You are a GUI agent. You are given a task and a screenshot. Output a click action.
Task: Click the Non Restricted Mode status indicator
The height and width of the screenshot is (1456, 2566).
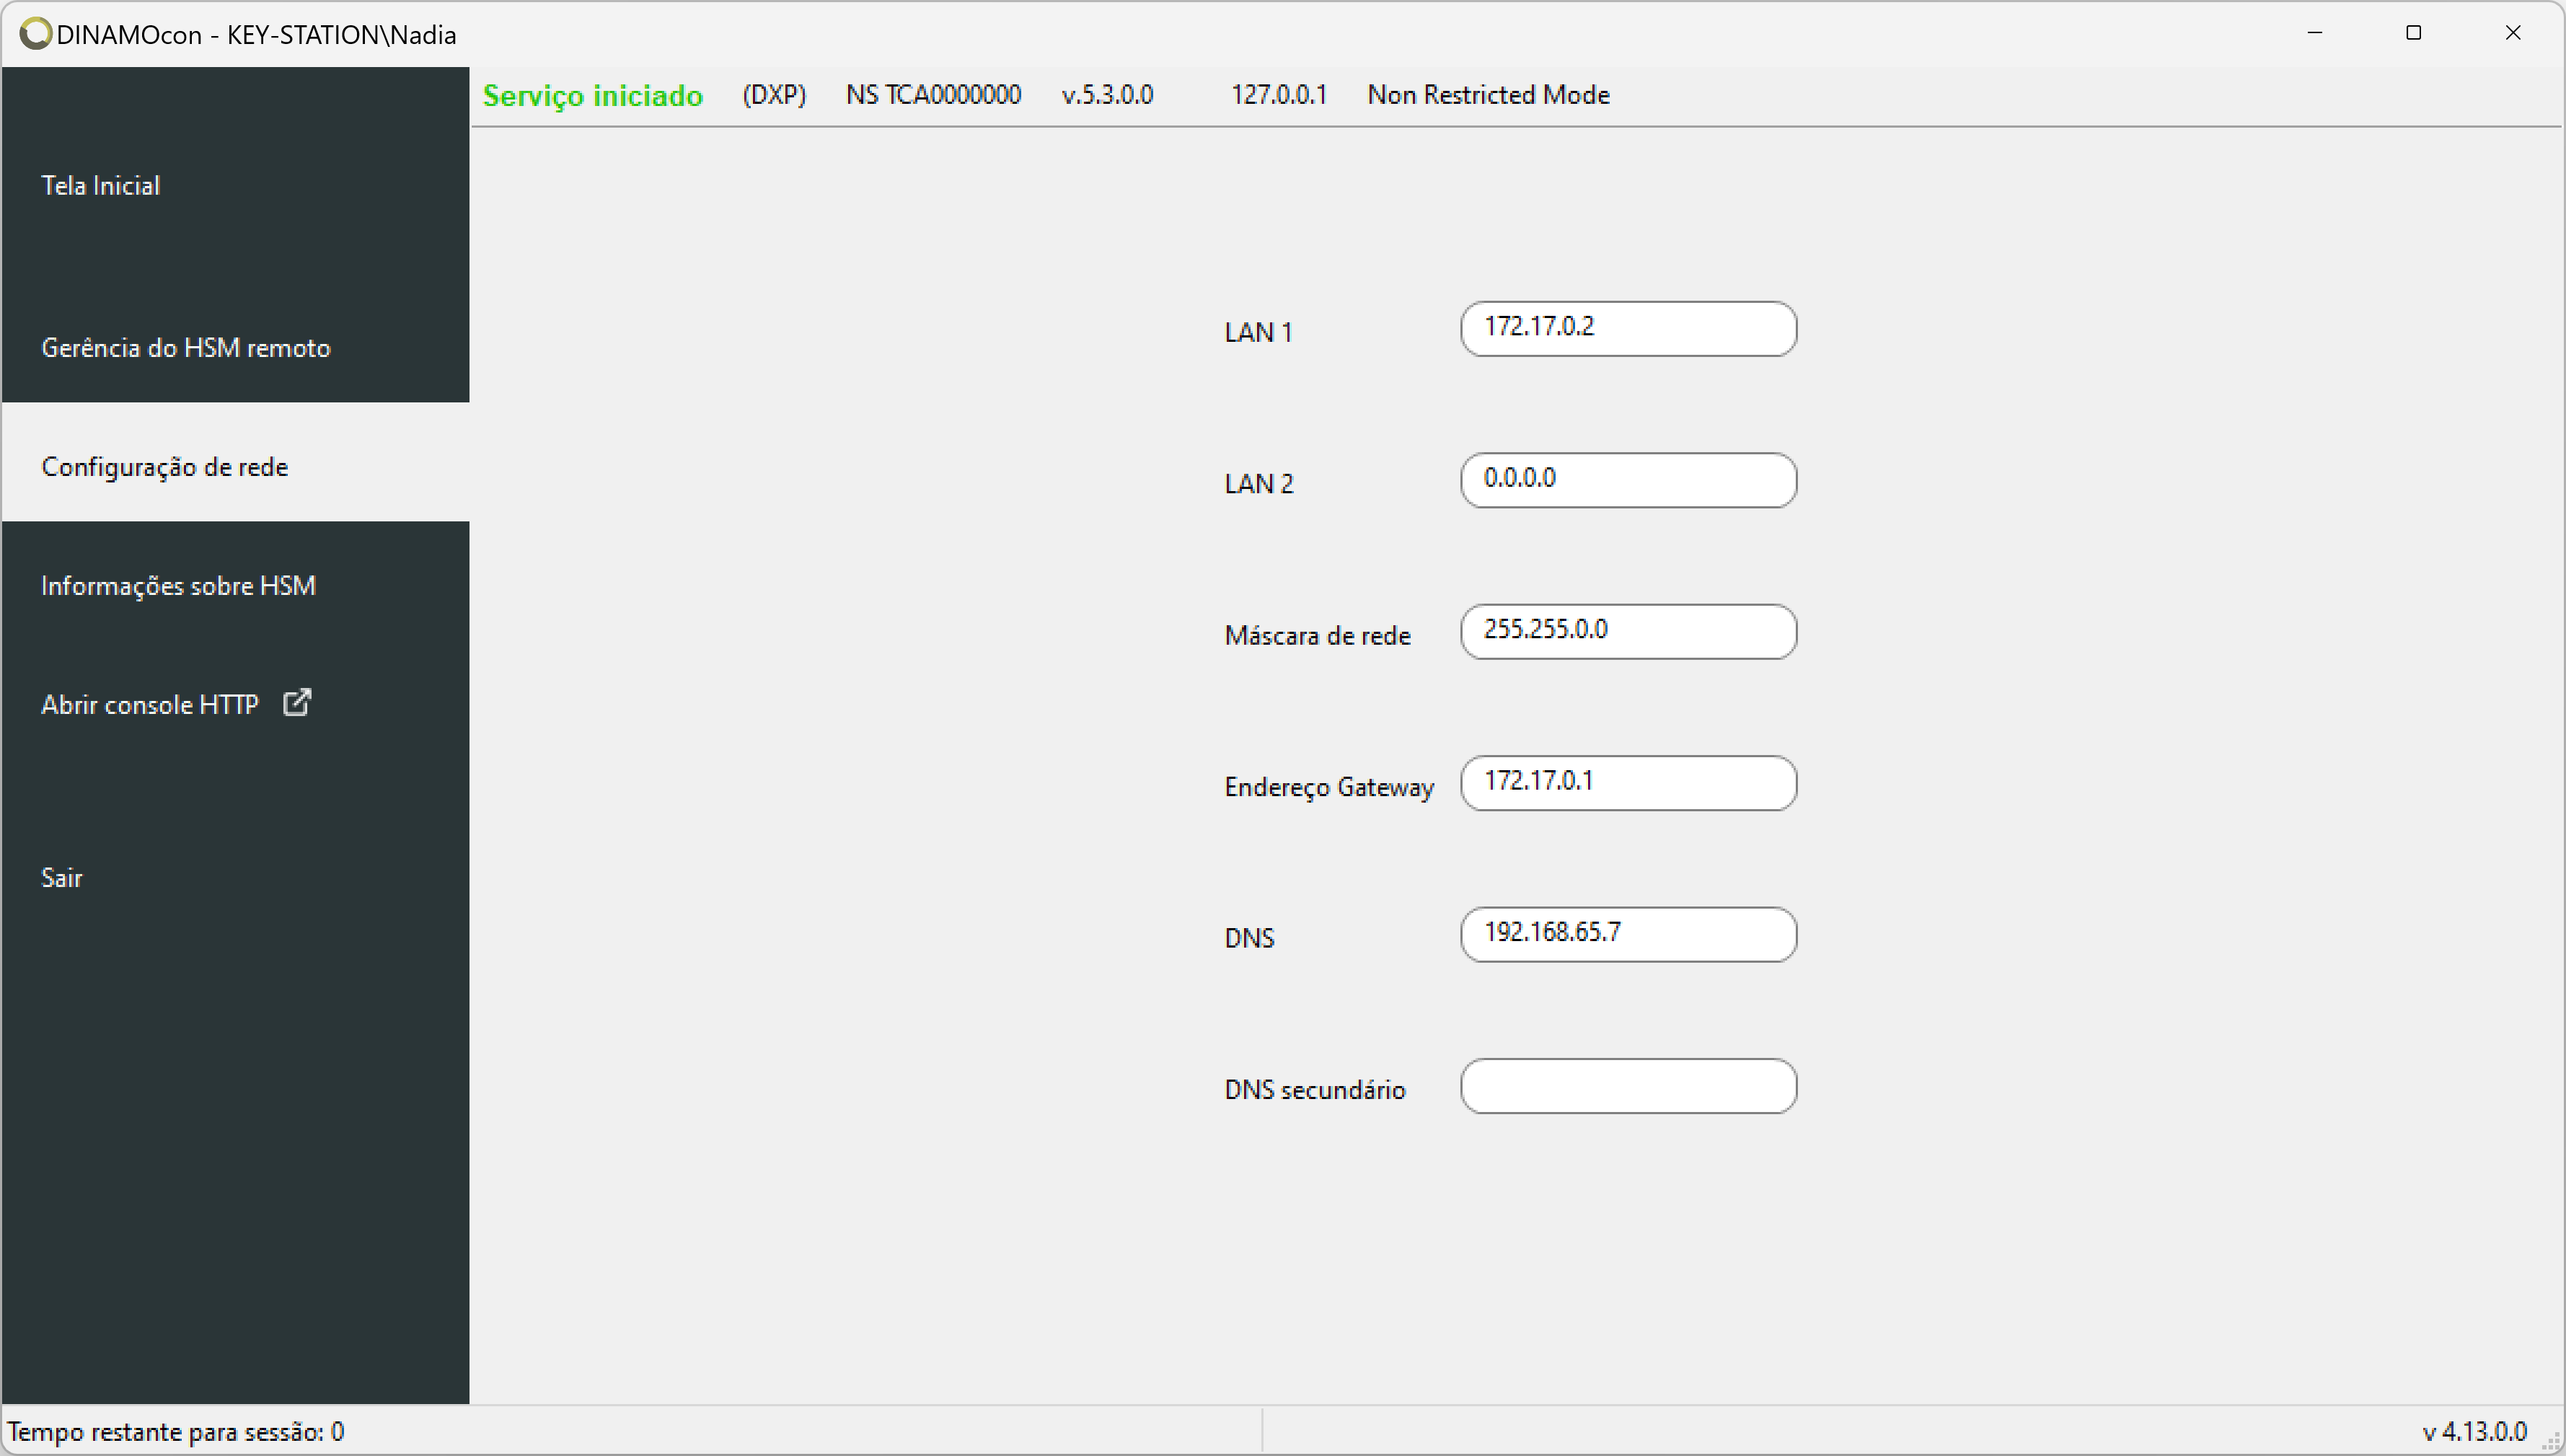click(1486, 95)
